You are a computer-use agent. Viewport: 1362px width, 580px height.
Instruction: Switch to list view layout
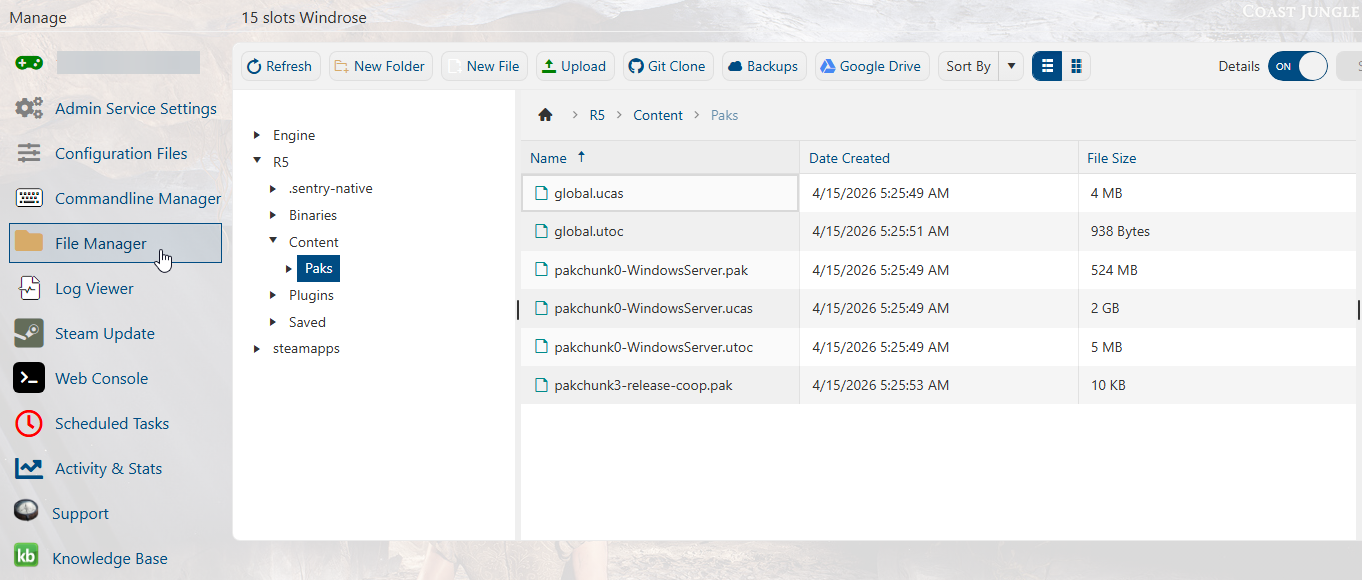click(x=1047, y=66)
